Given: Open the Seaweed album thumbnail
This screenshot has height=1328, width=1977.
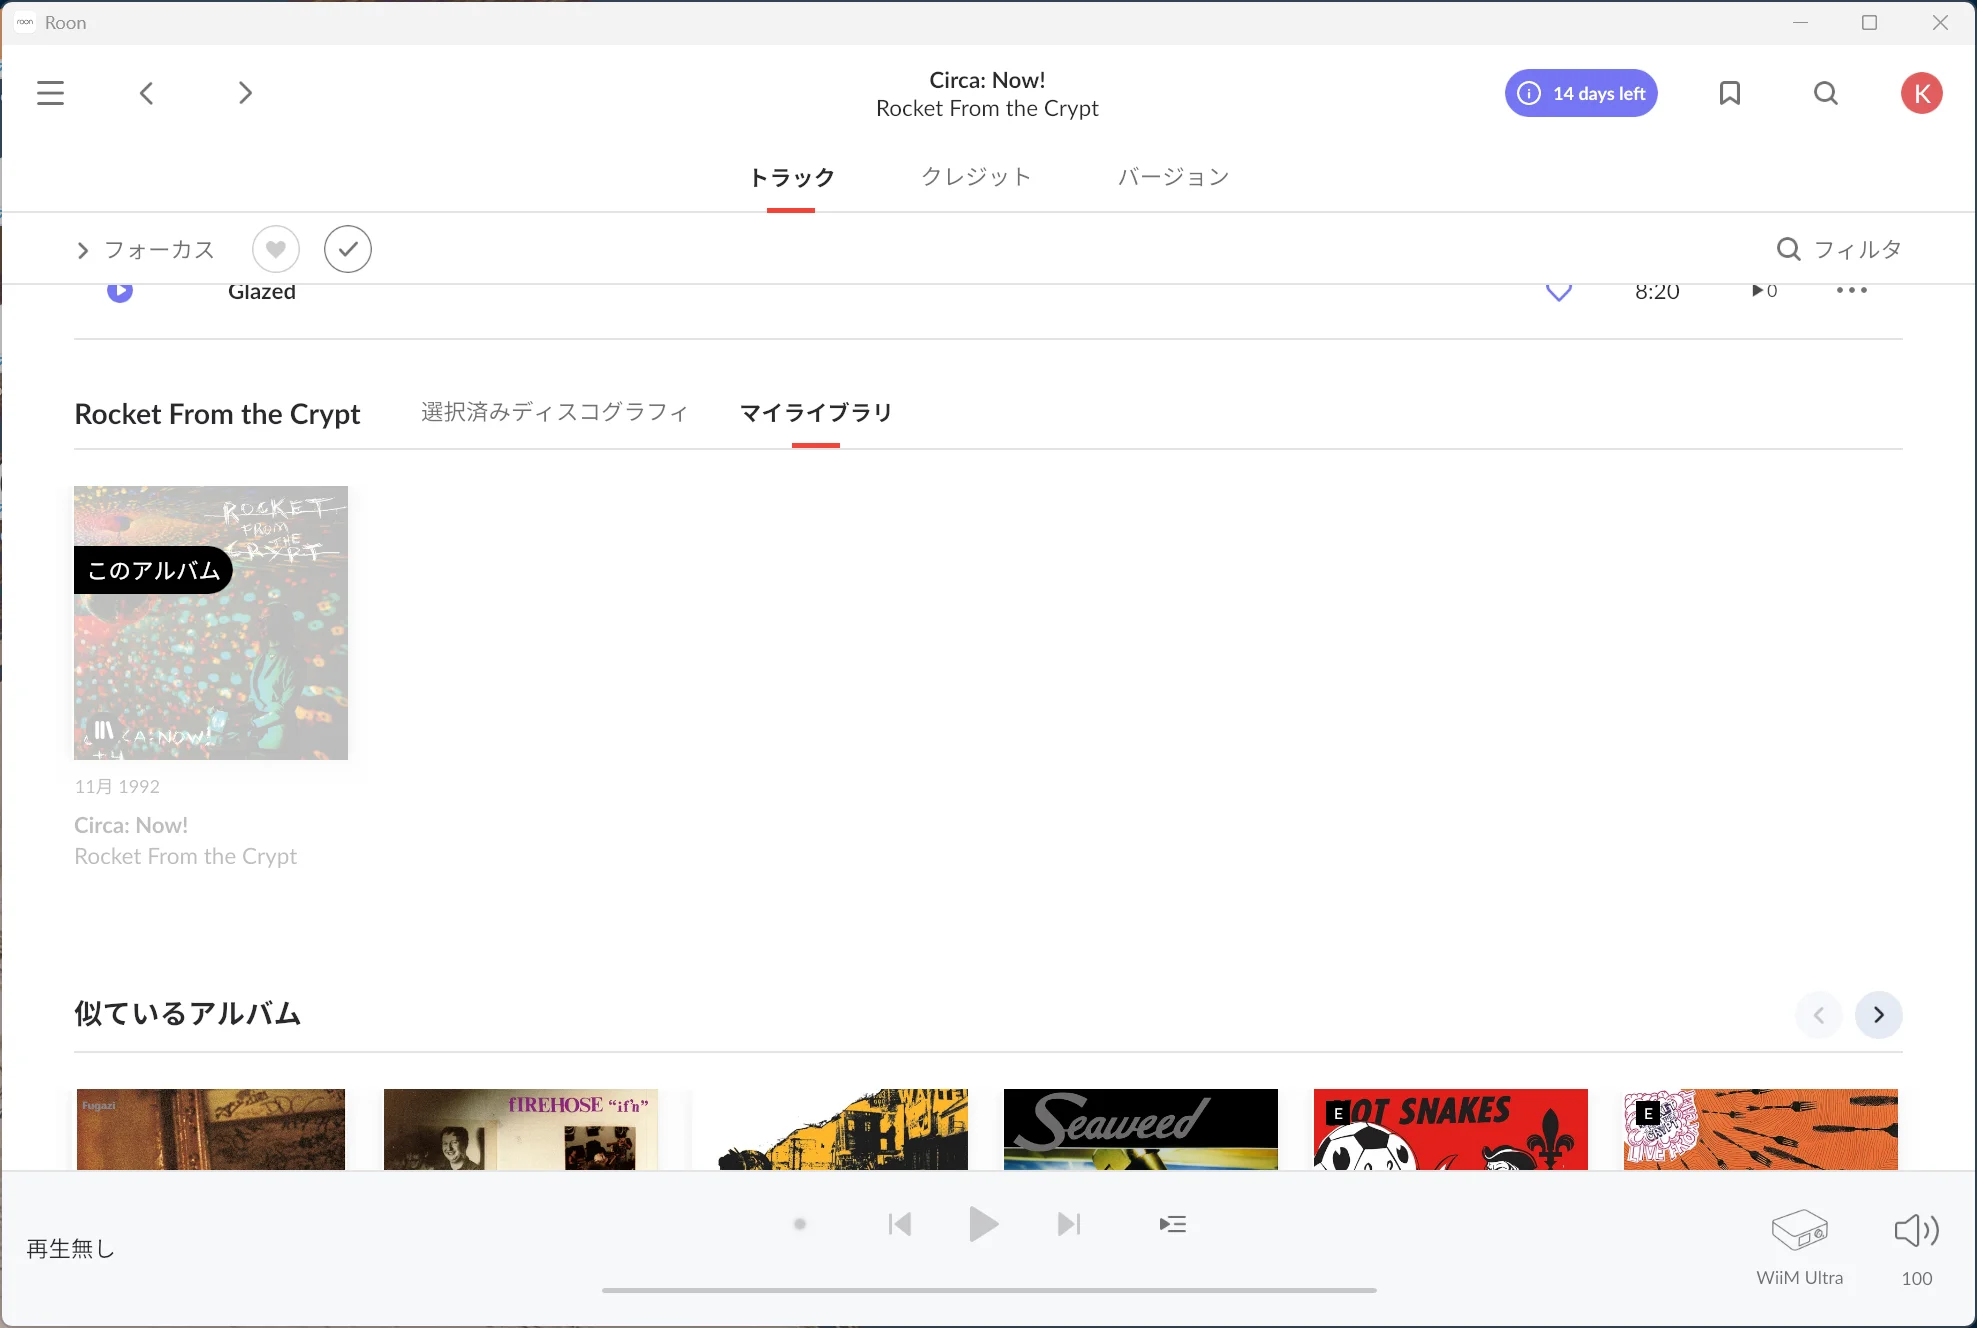Looking at the screenshot, I should (1140, 1129).
